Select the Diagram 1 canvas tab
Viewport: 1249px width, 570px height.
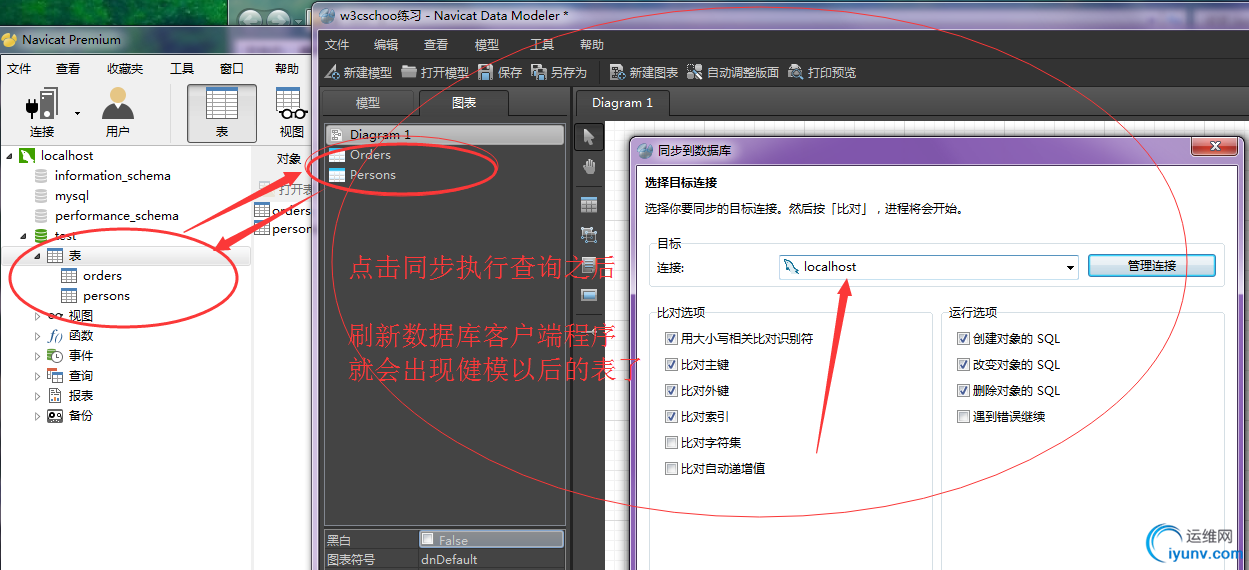point(622,102)
